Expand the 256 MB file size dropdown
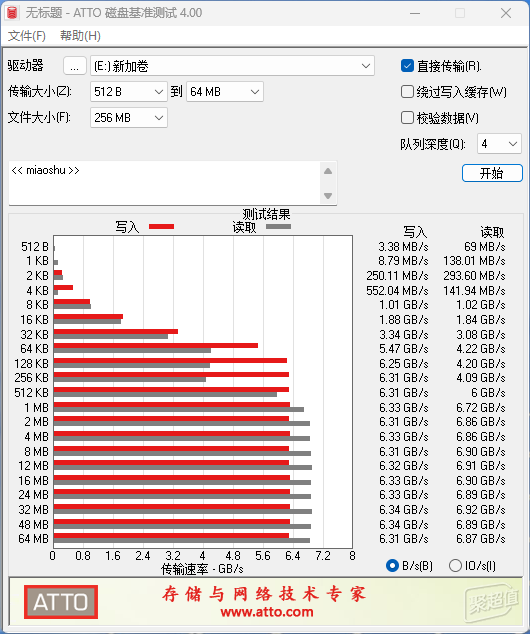This screenshot has height=634, width=530. [x=129, y=118]
